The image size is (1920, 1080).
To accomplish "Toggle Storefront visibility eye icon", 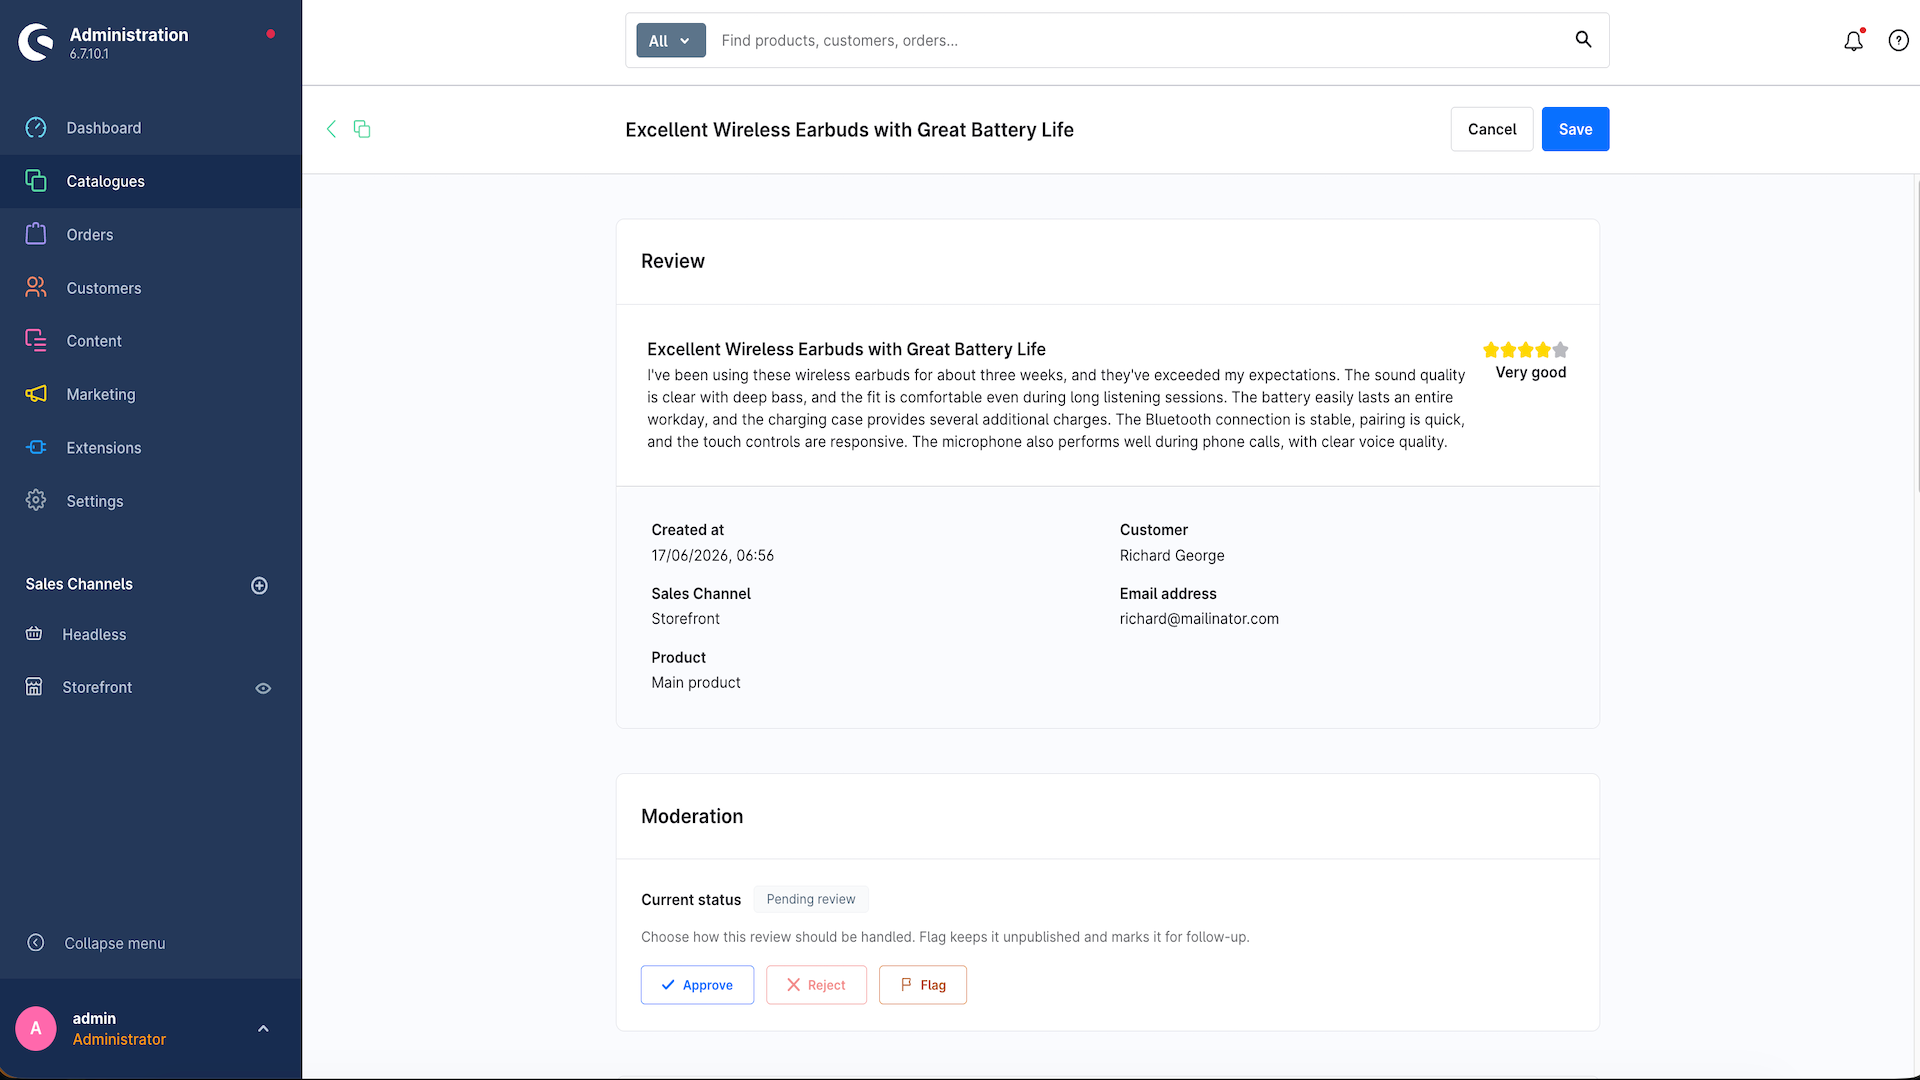I will click(x=263, y=688).
